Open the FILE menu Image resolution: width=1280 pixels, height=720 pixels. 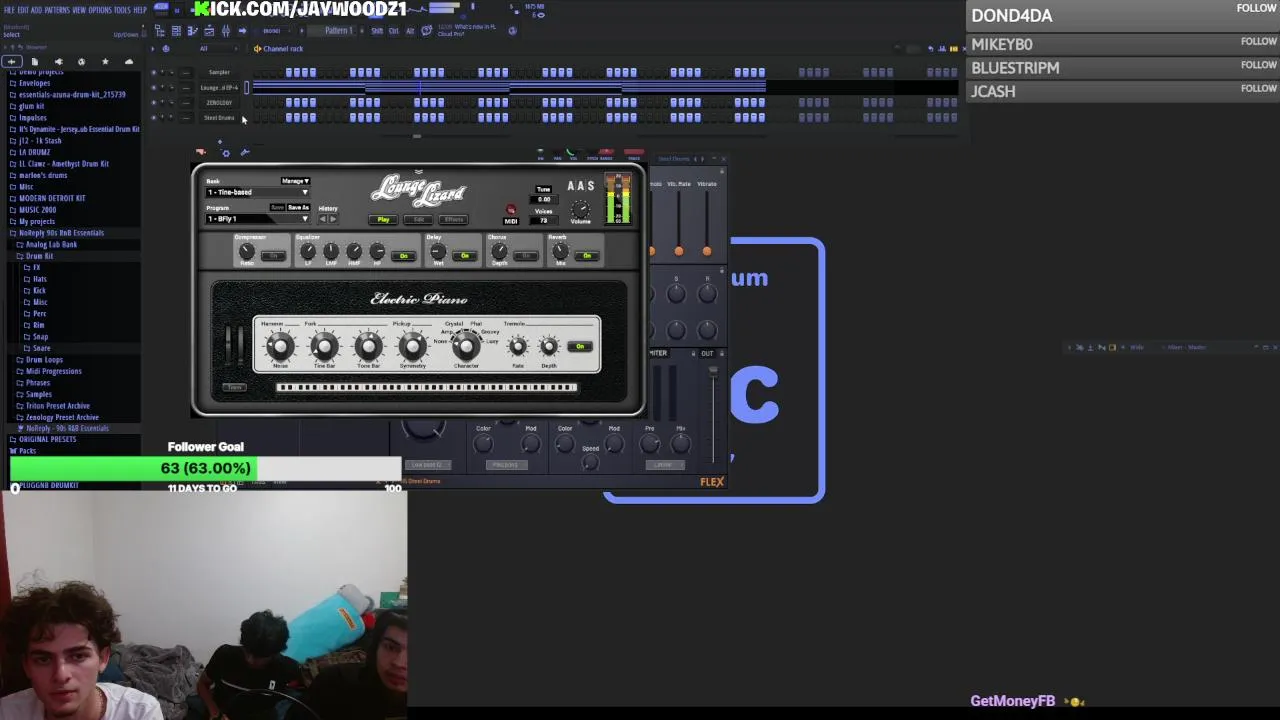pyautogui.click(x=9, y=10)
